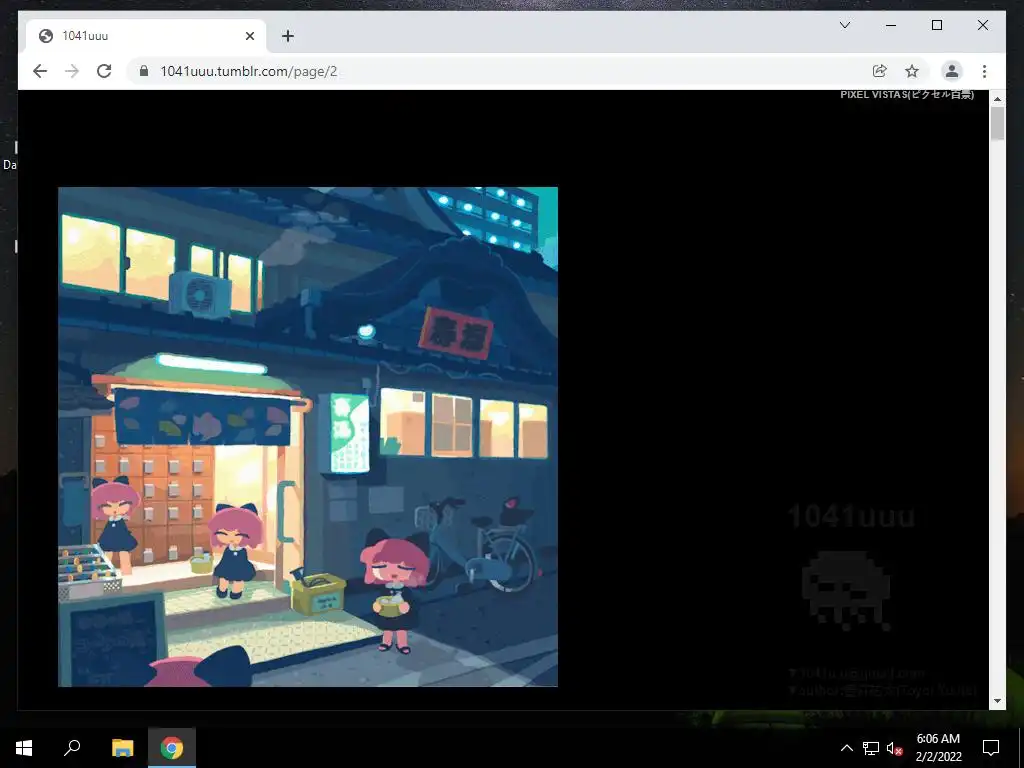Click the page scrollbar down arrow
Viewport: 1024px width, 768px height.
coord(997,701)
